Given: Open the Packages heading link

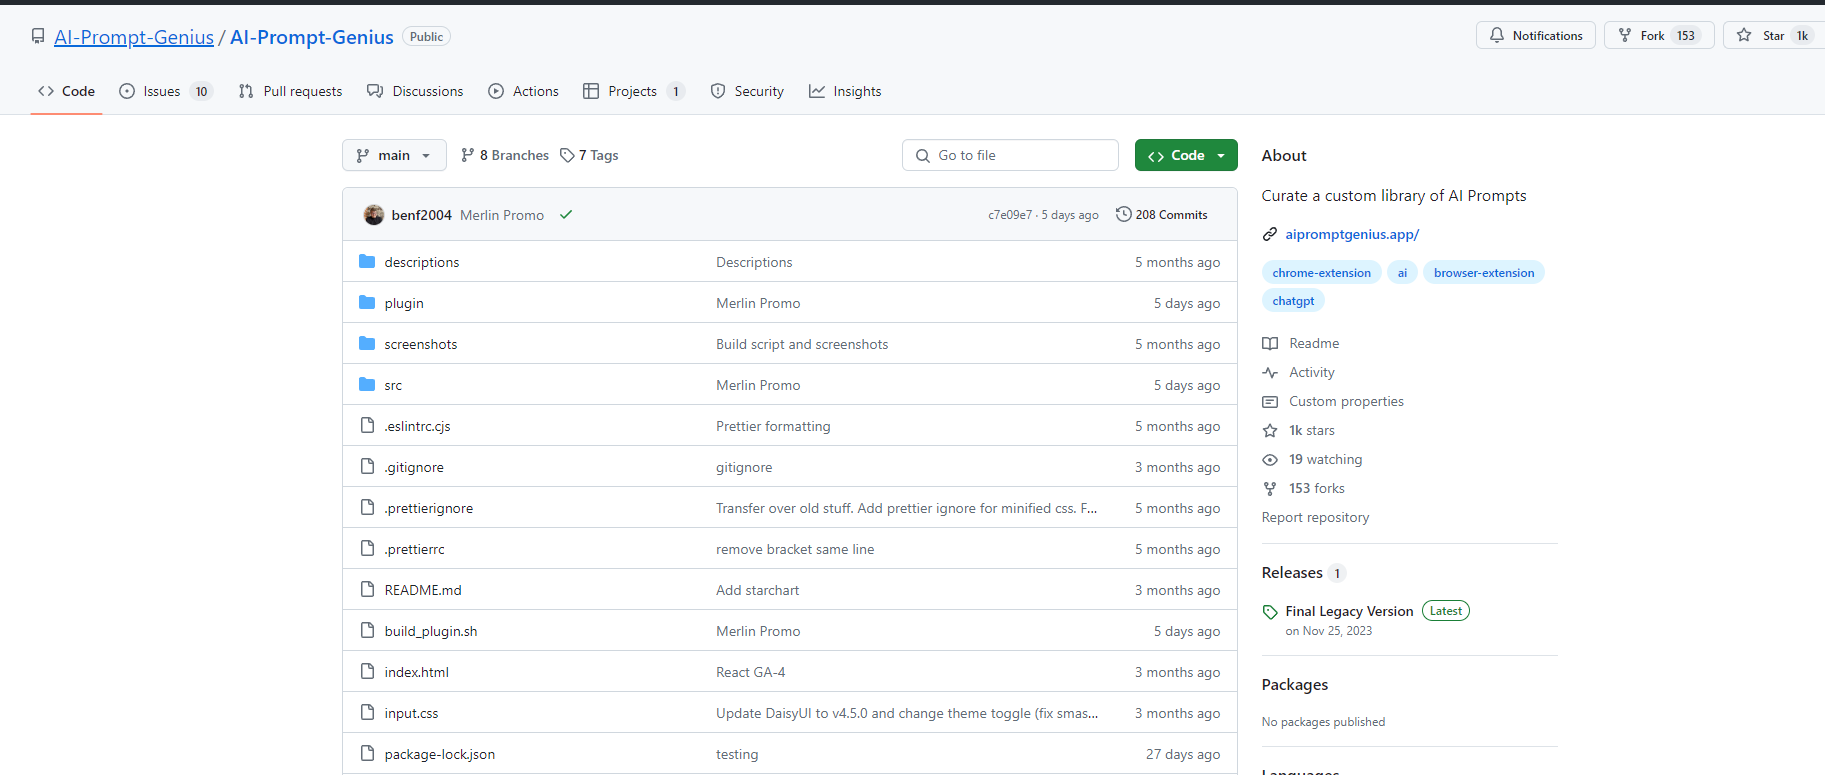Looking at the screenshot, I should pos(1295,685).
